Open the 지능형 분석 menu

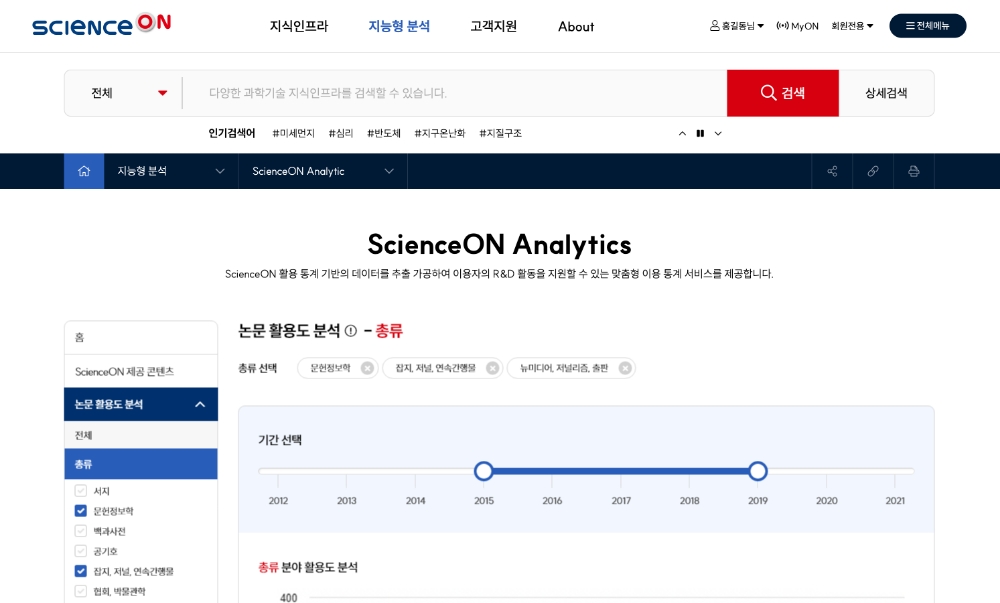399,26
